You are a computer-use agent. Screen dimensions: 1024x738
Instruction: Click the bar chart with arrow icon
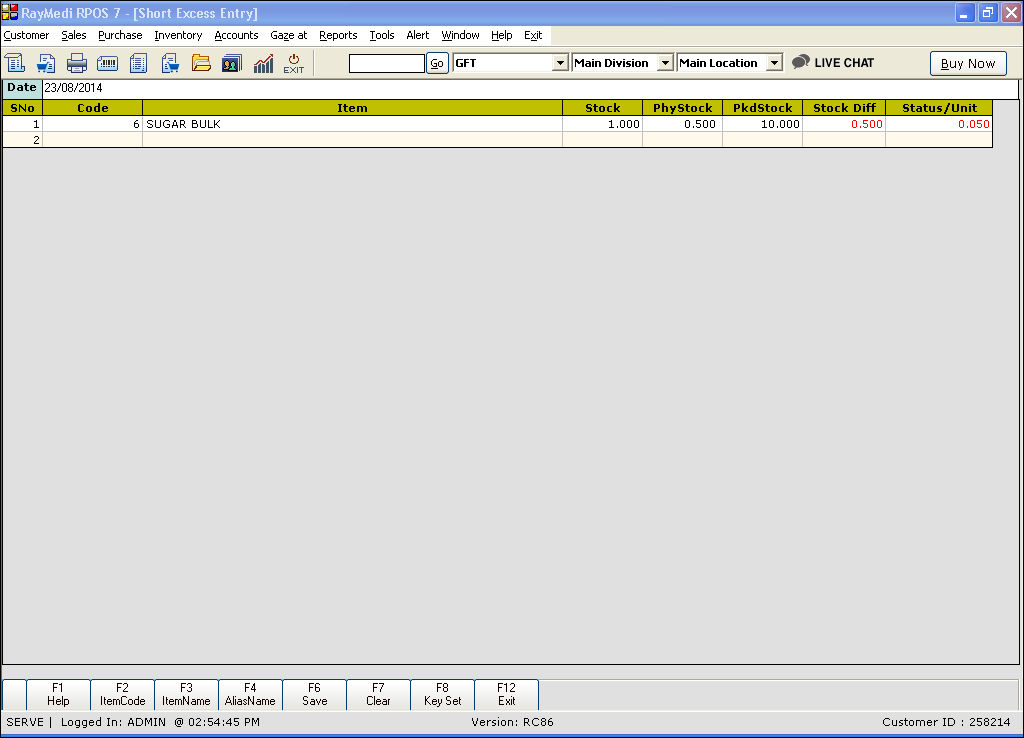click(x=263, y=63)
